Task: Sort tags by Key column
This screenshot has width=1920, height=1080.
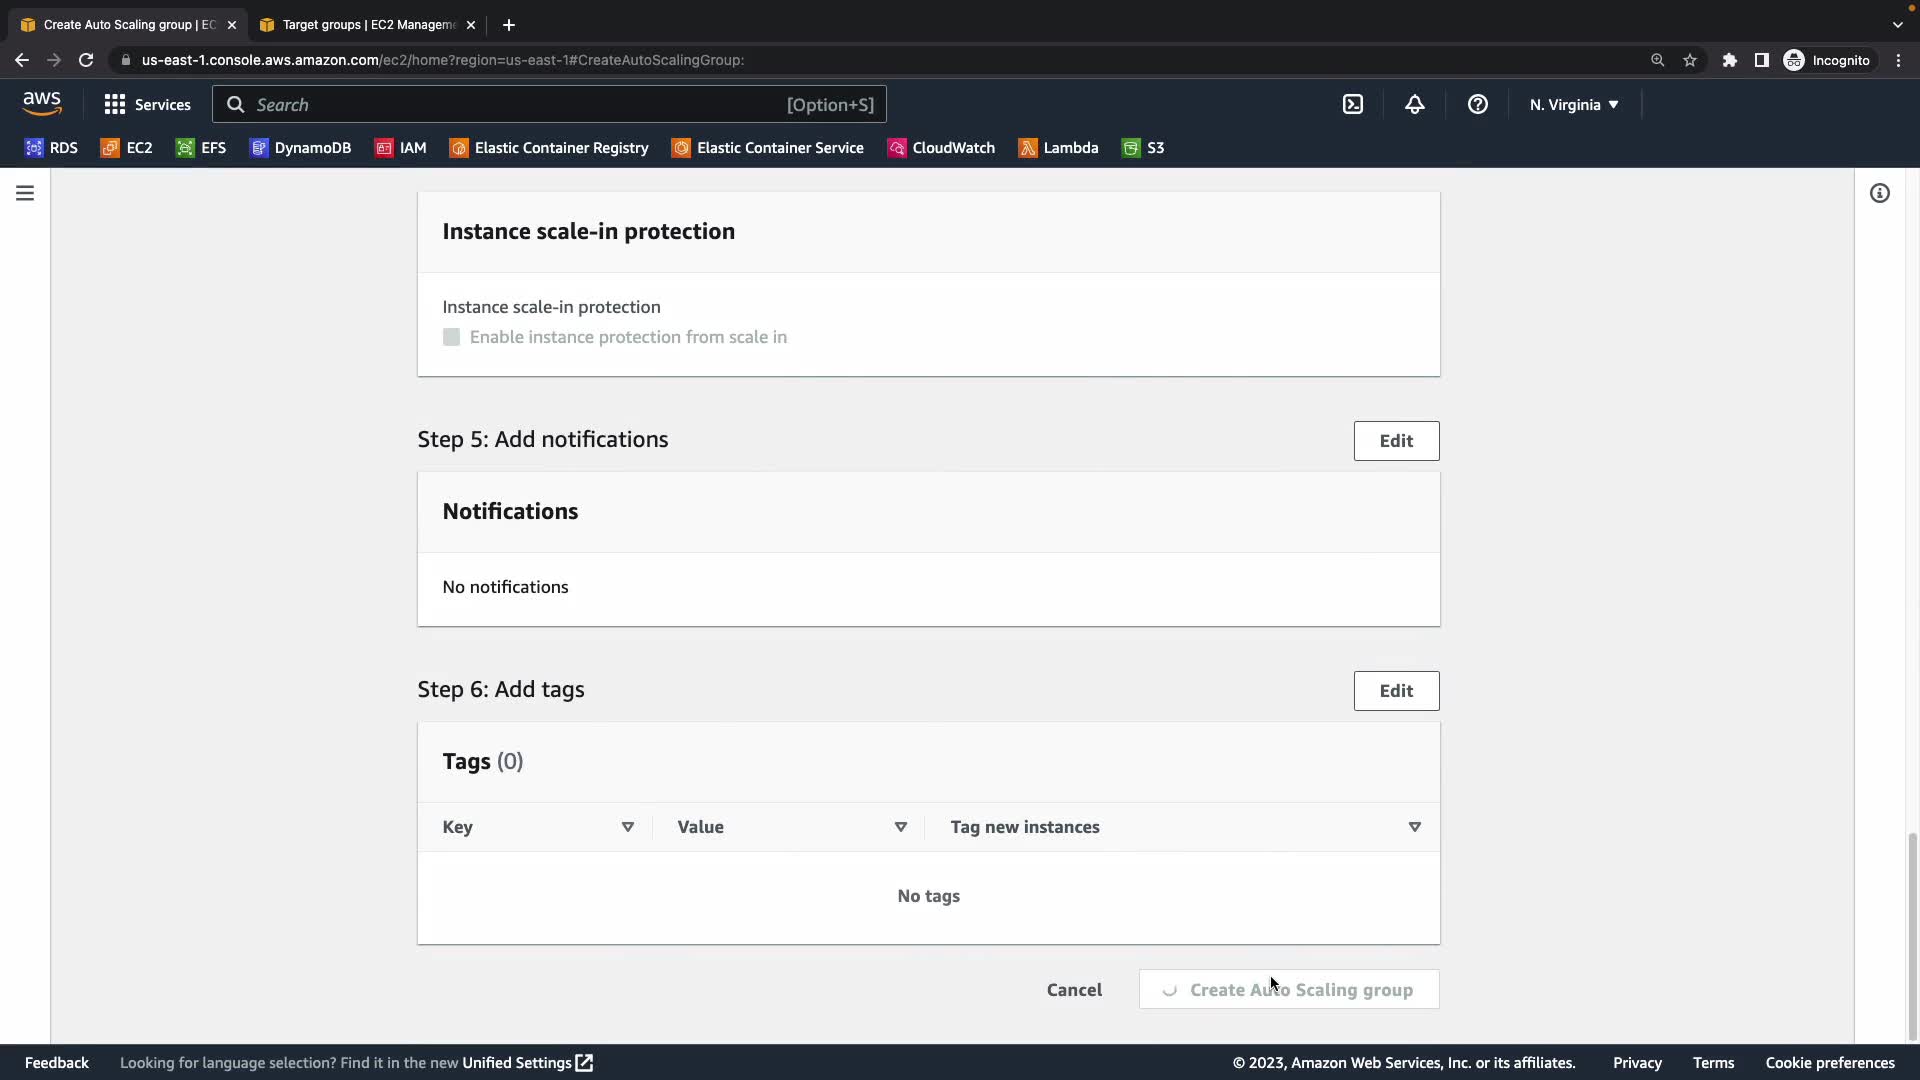Action: click(x=627, y=827)
